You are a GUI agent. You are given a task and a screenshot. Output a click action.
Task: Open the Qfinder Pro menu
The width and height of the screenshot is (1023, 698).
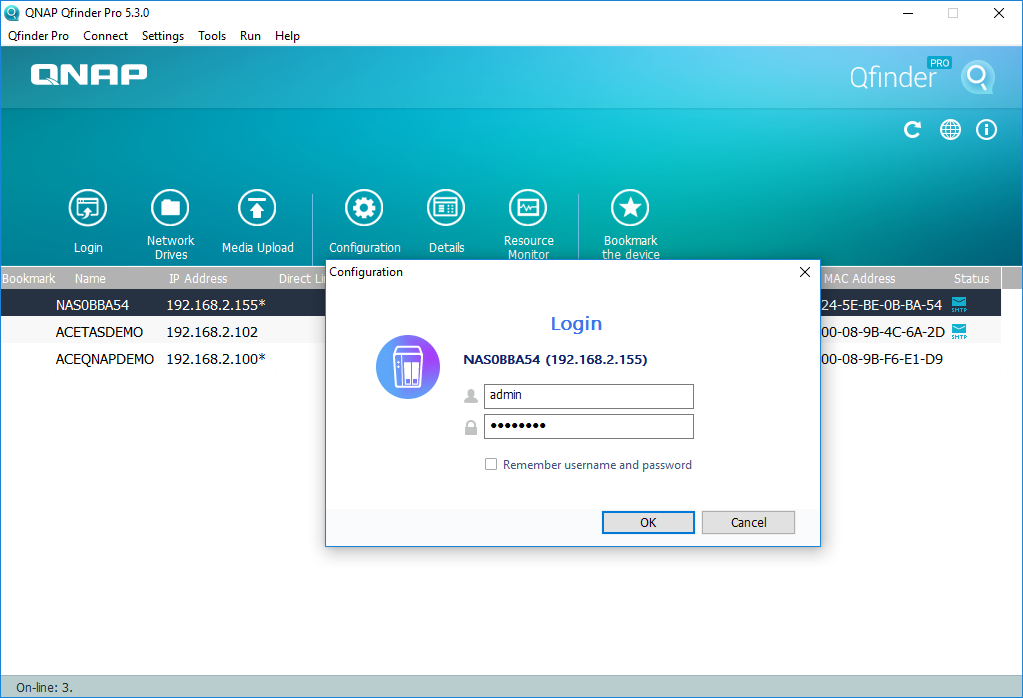tap(39, 36)
